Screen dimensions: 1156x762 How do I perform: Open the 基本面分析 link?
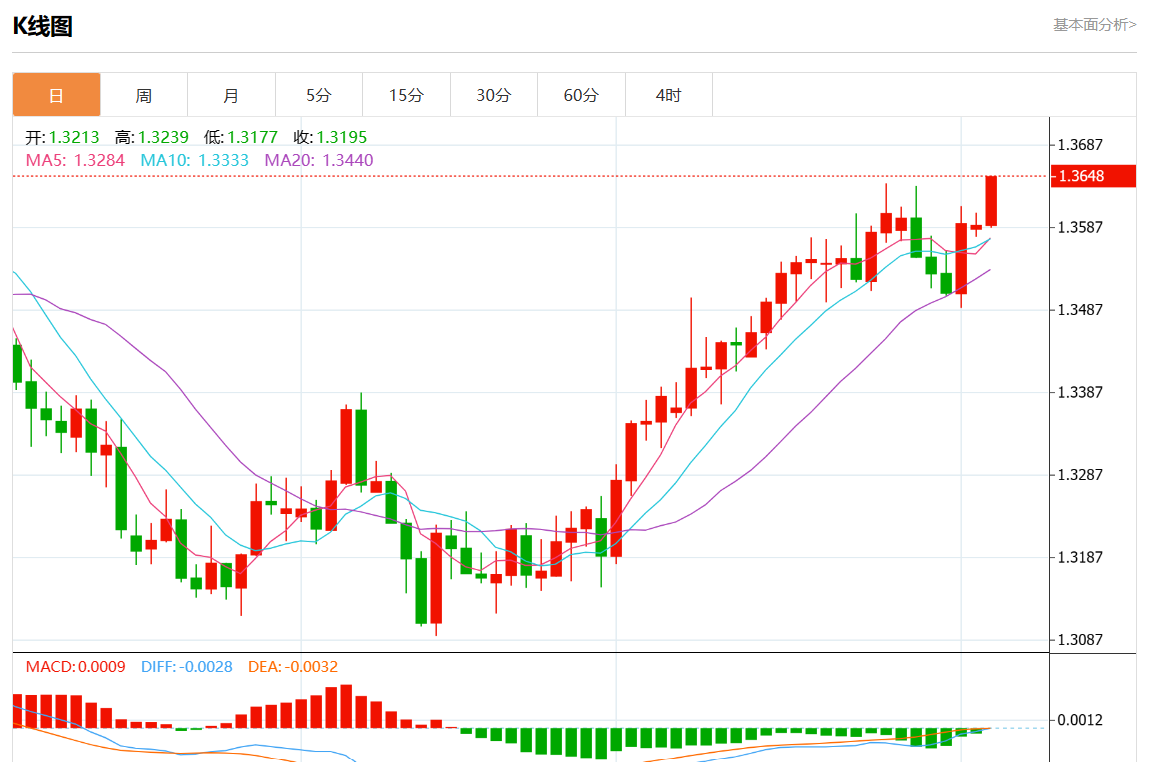point(1094,25)
